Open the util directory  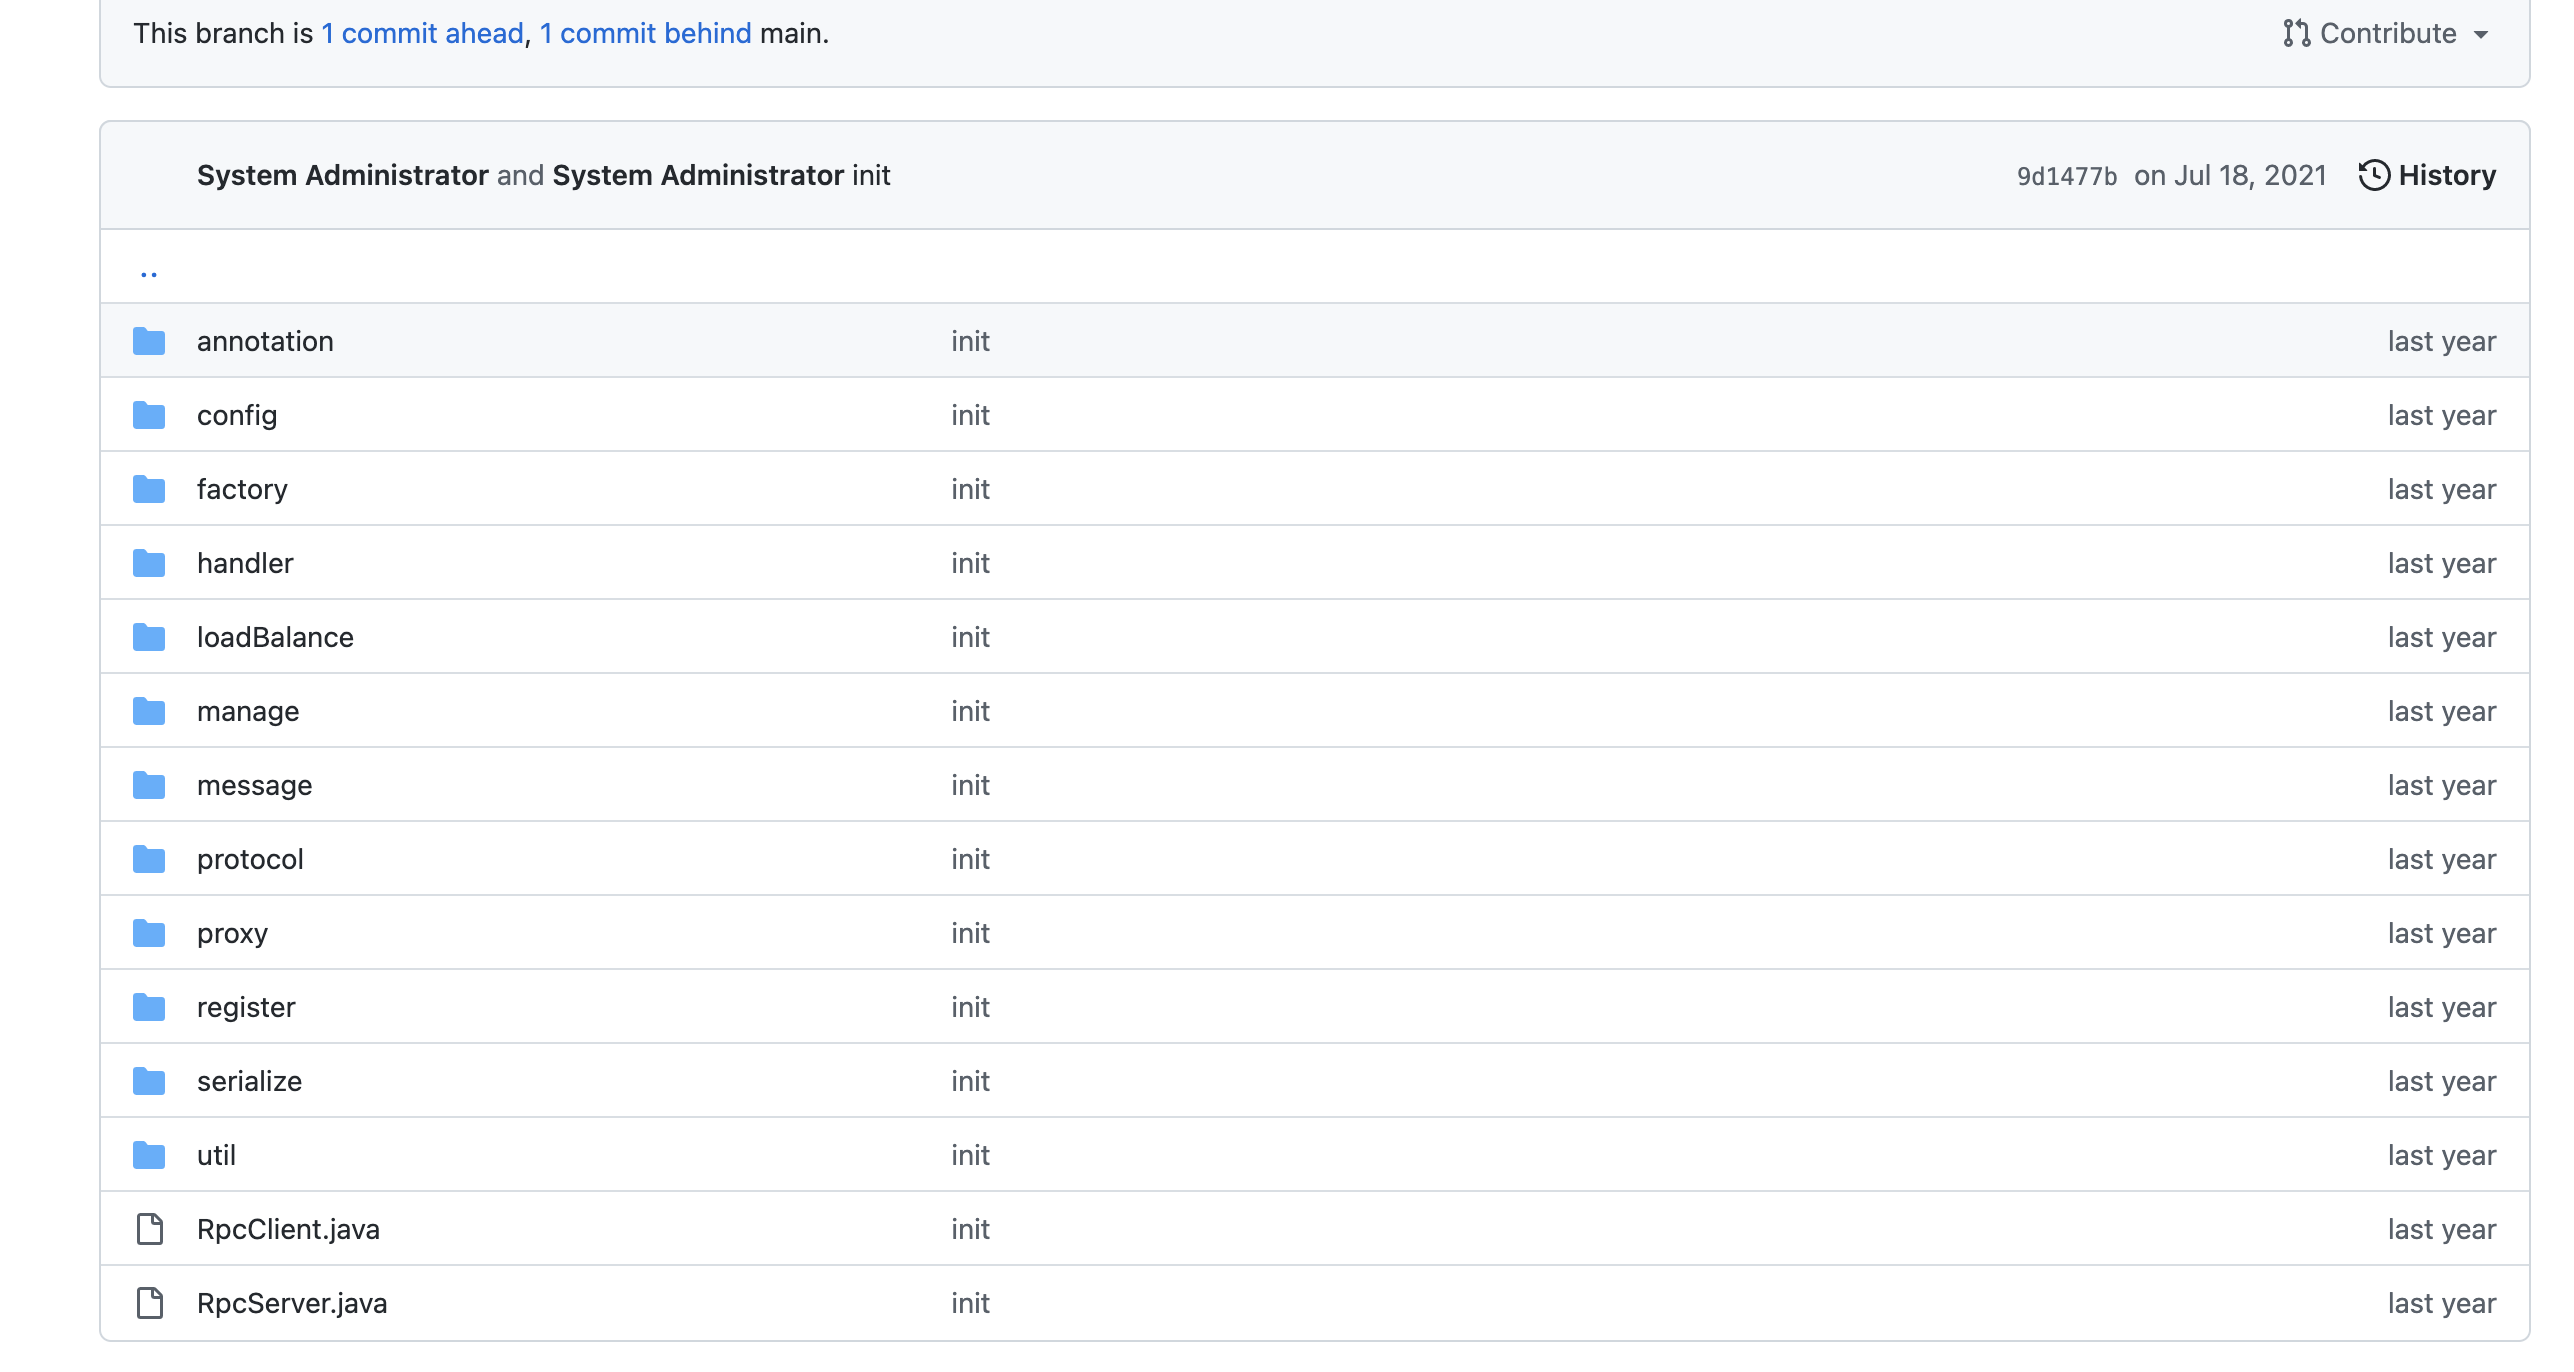coord(216,1155)
